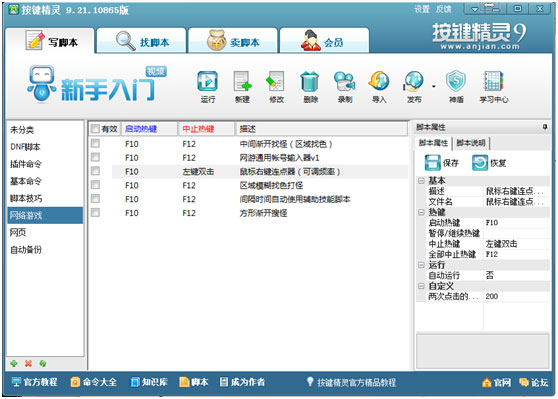Collapse the 运行 property group

(421, 265)
